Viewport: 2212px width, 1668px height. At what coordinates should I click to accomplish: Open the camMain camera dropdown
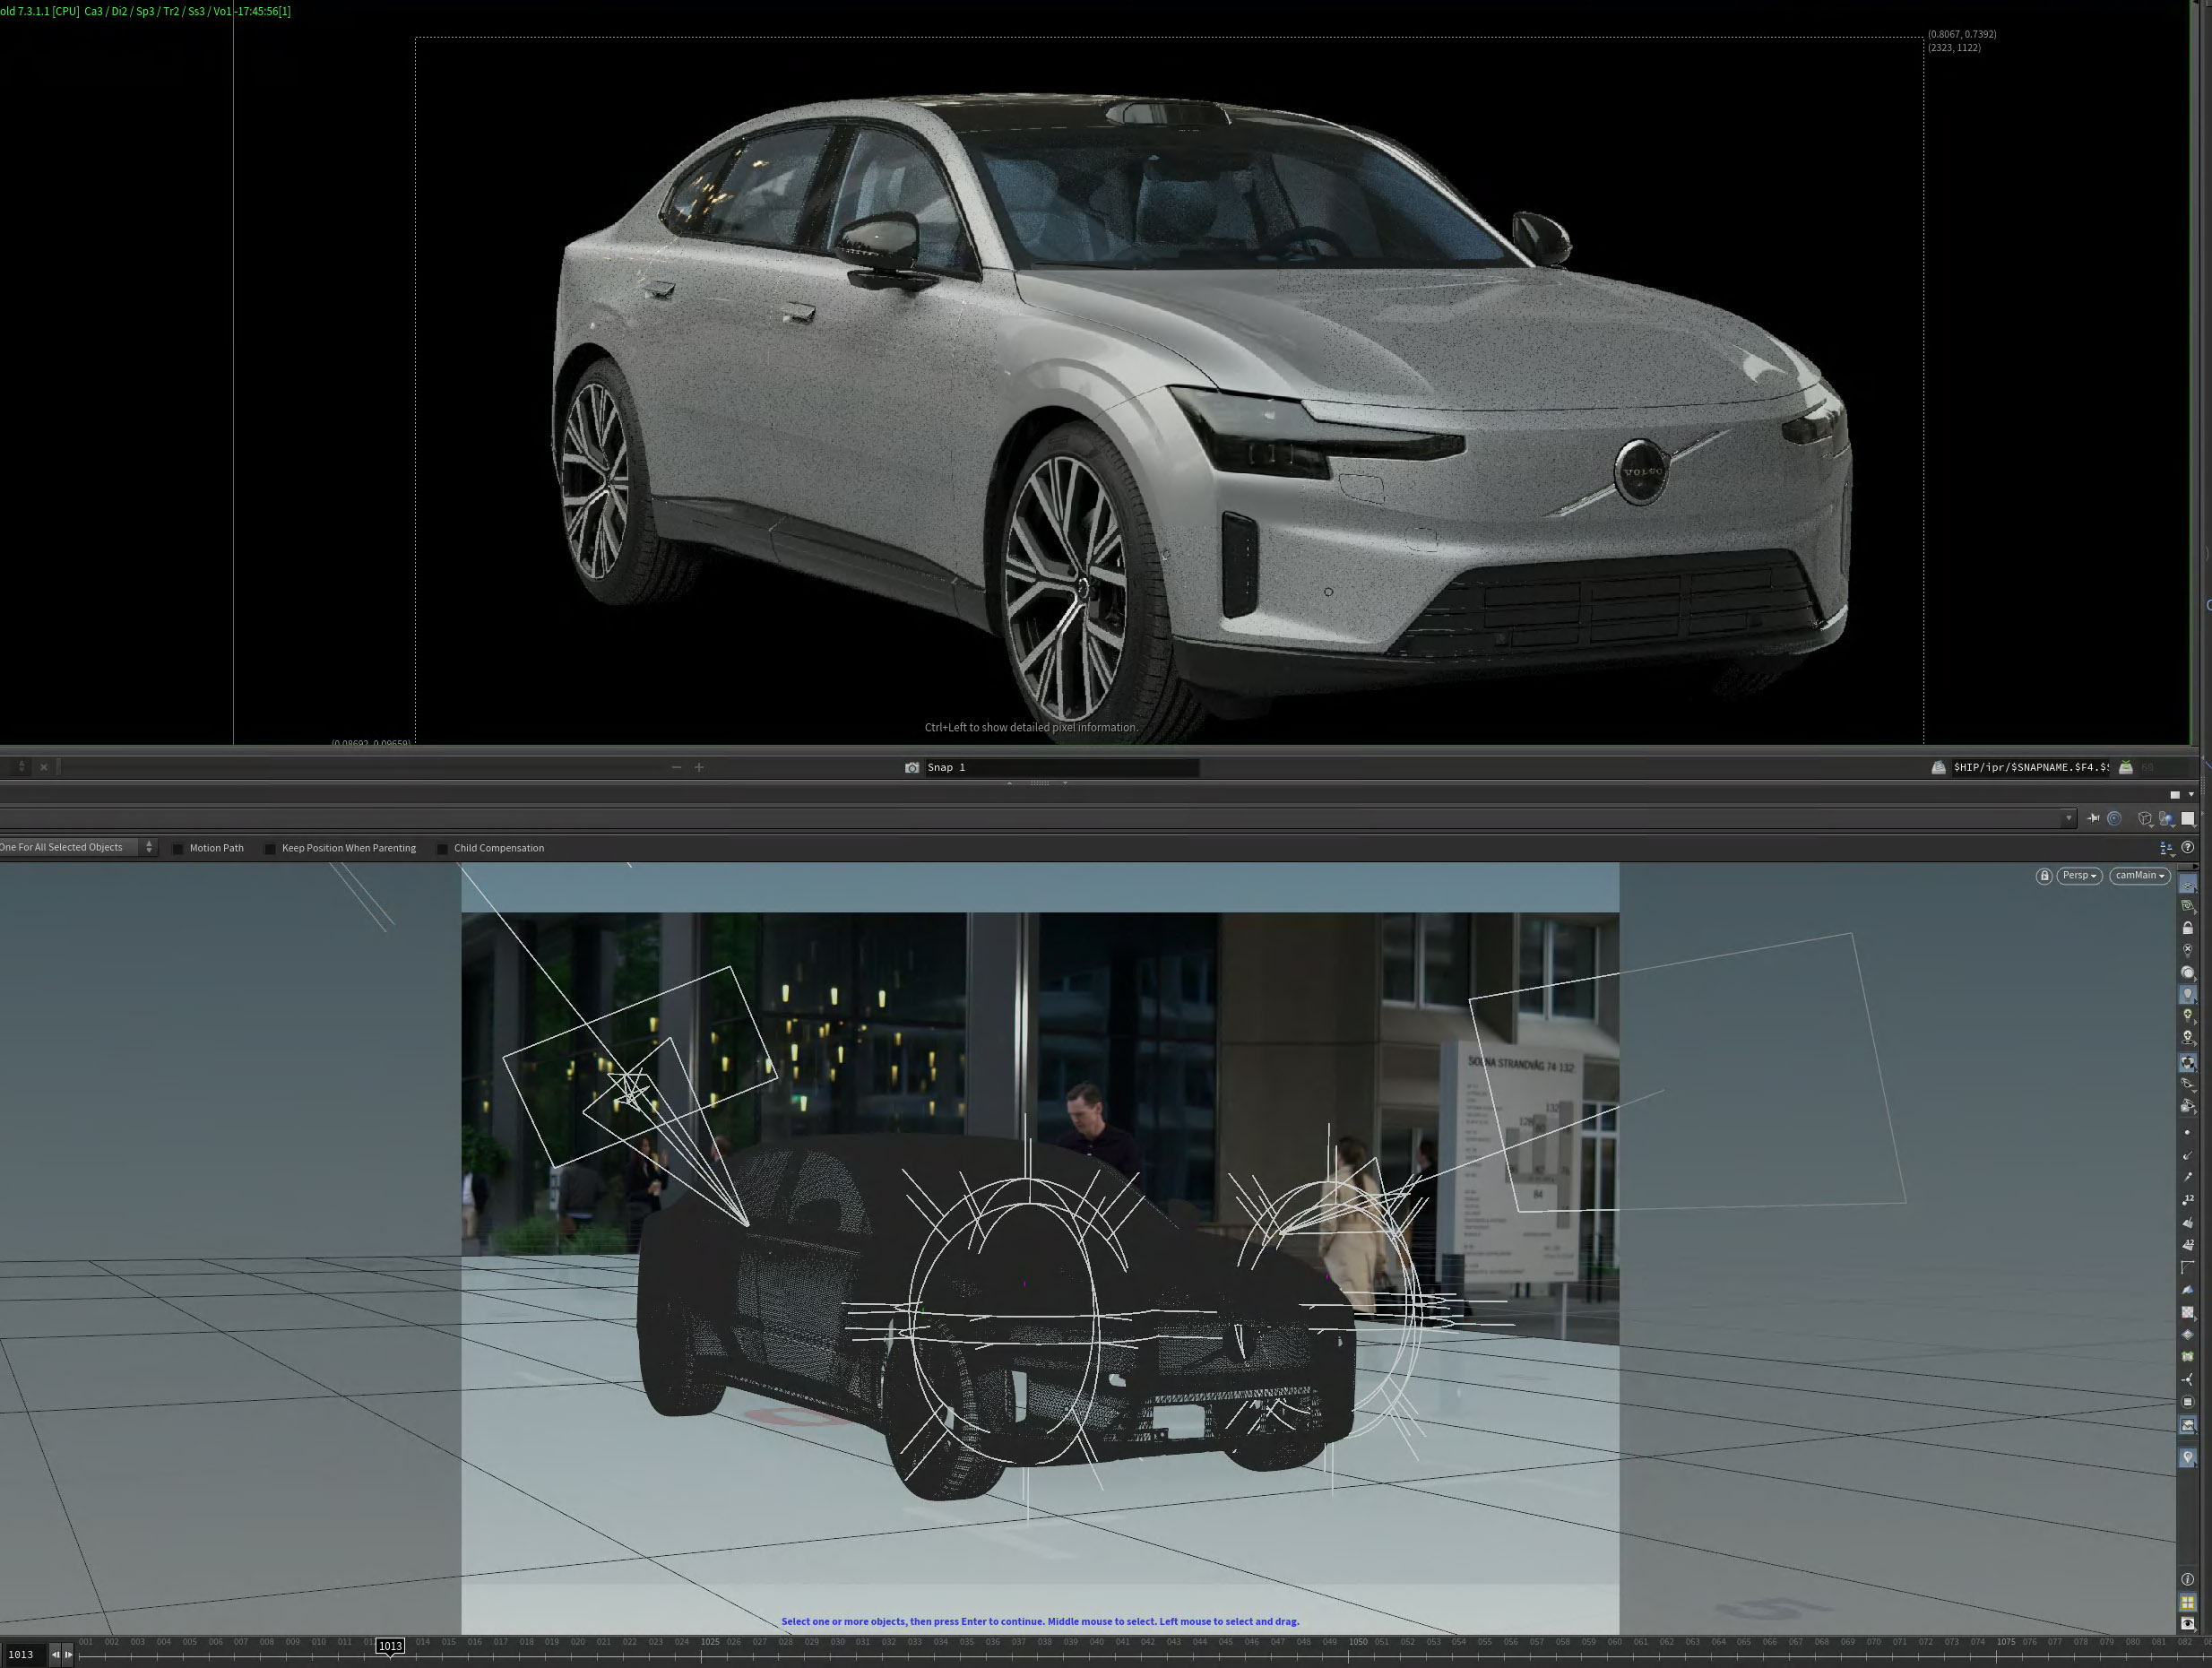tap(2139, 876)
